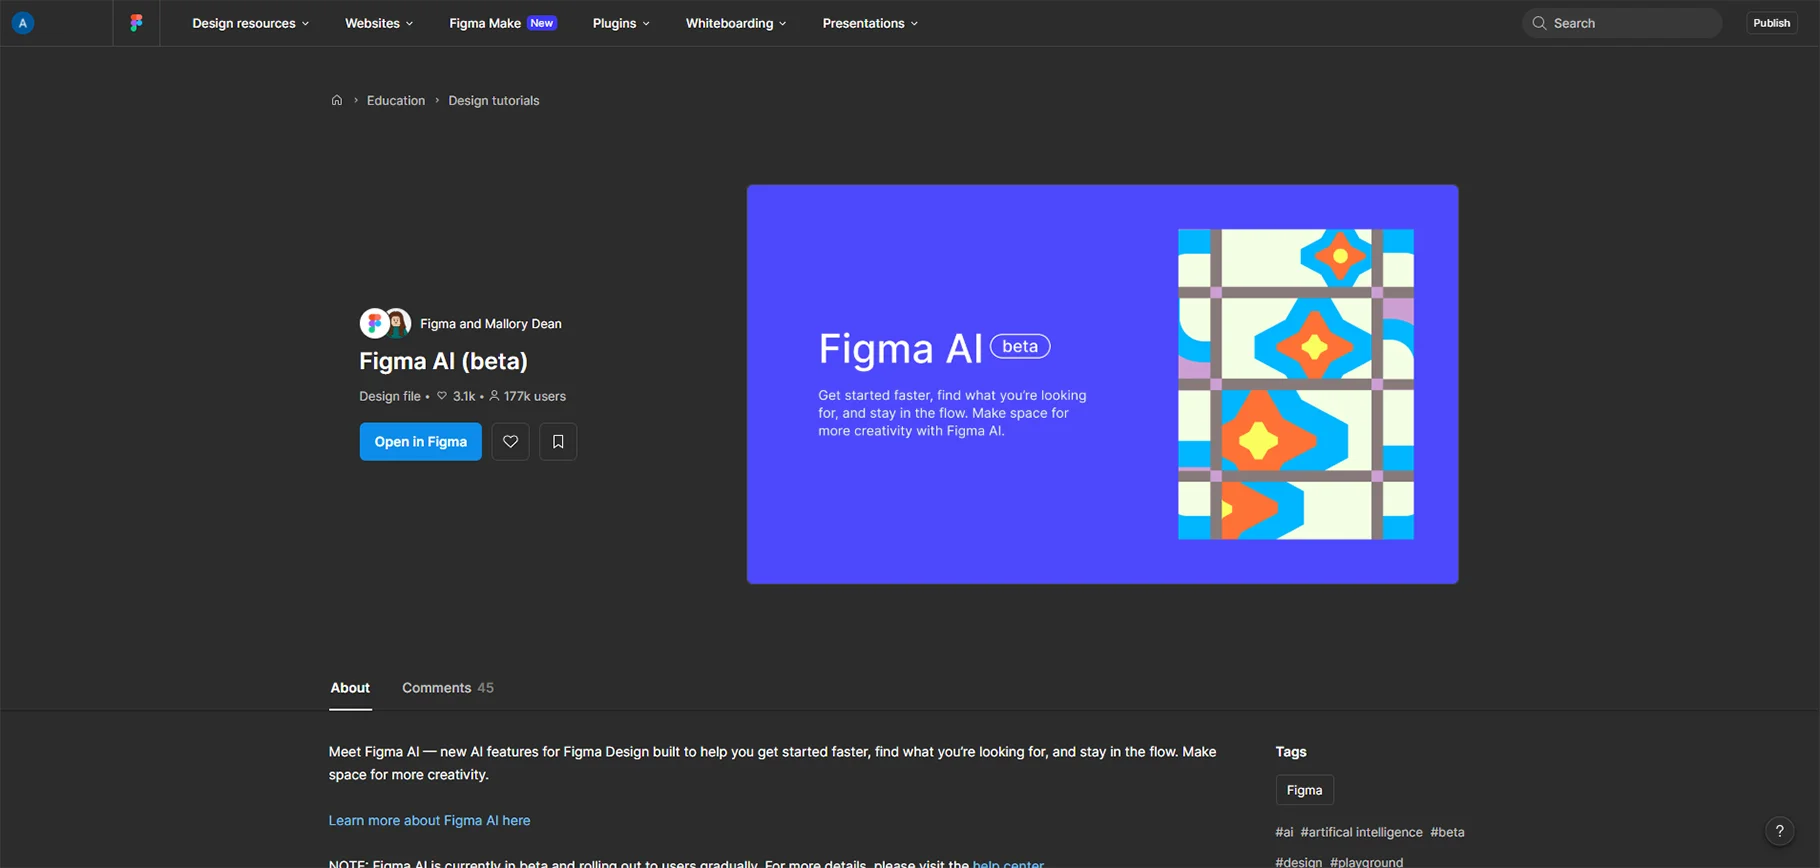Image resolution: width=1820 pixels, height=868 pixels.
Task: Switch to the Comments tab
Action: click(448, 688)
